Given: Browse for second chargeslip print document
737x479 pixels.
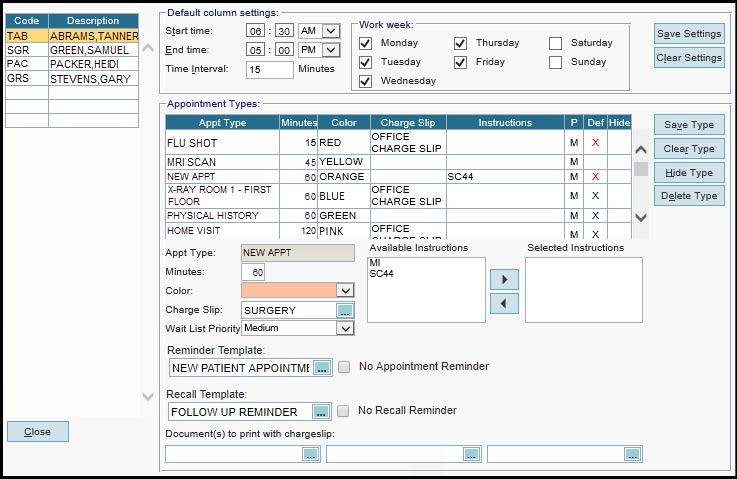Looking at the screenshot, I should click(x=471, y=454).
